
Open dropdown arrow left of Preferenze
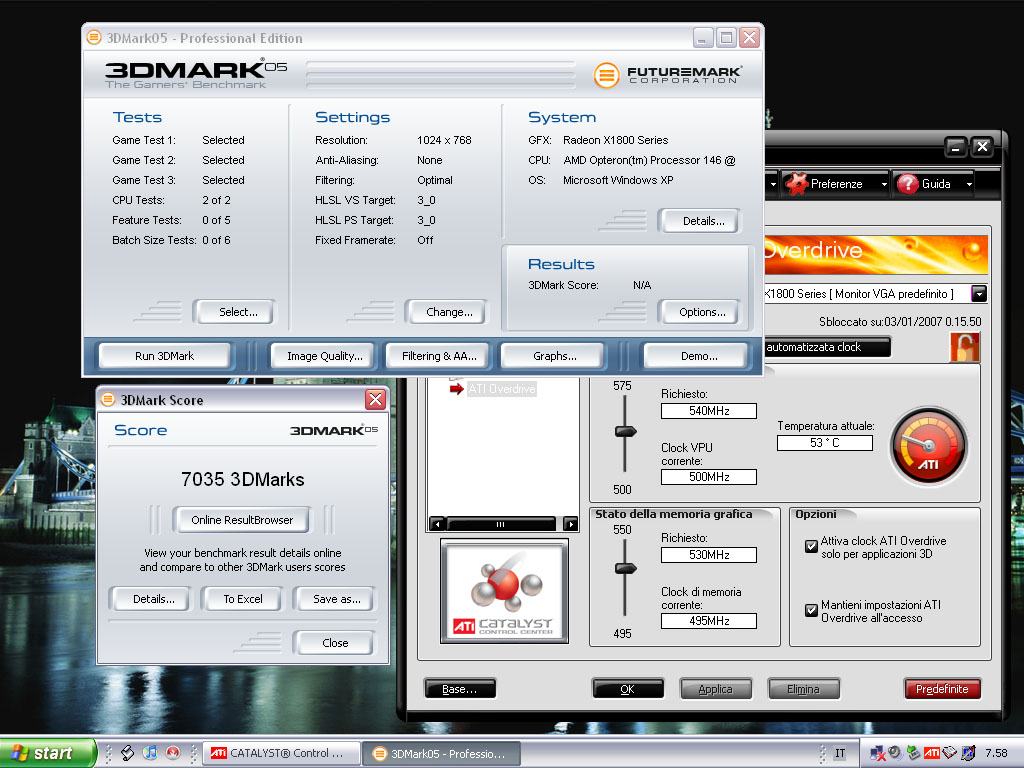[773, 184]
